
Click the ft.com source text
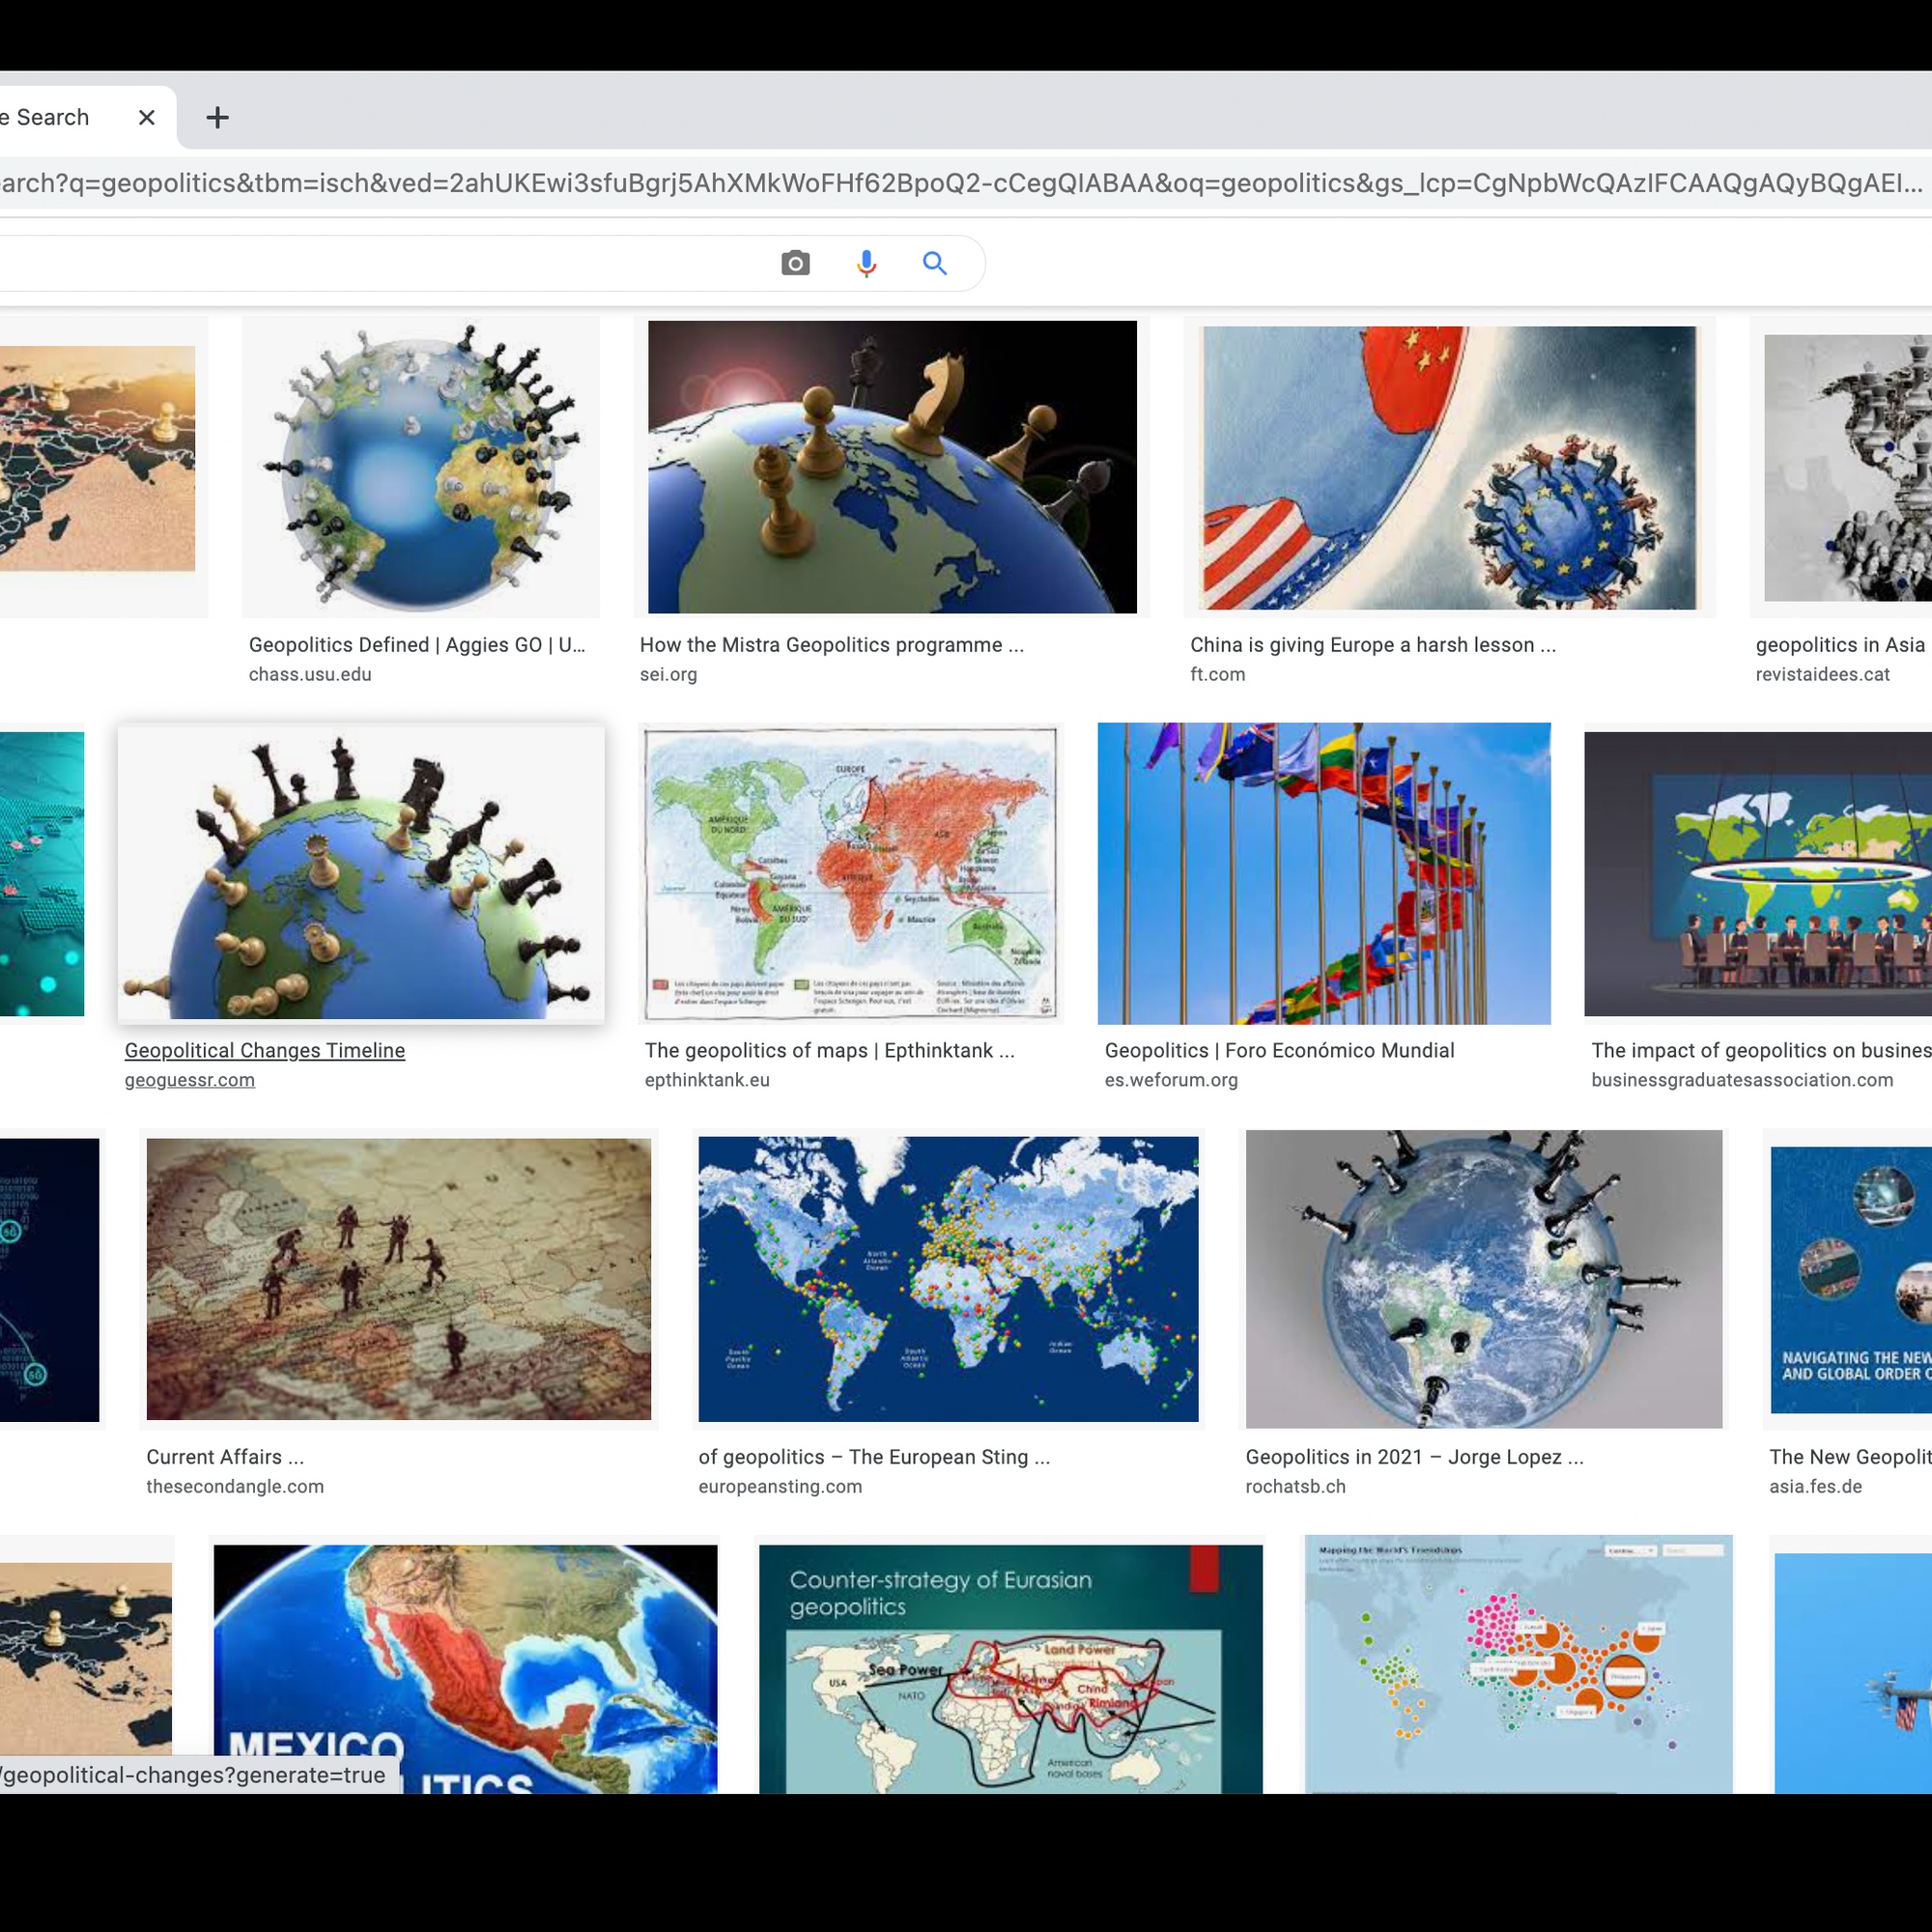1218,674
